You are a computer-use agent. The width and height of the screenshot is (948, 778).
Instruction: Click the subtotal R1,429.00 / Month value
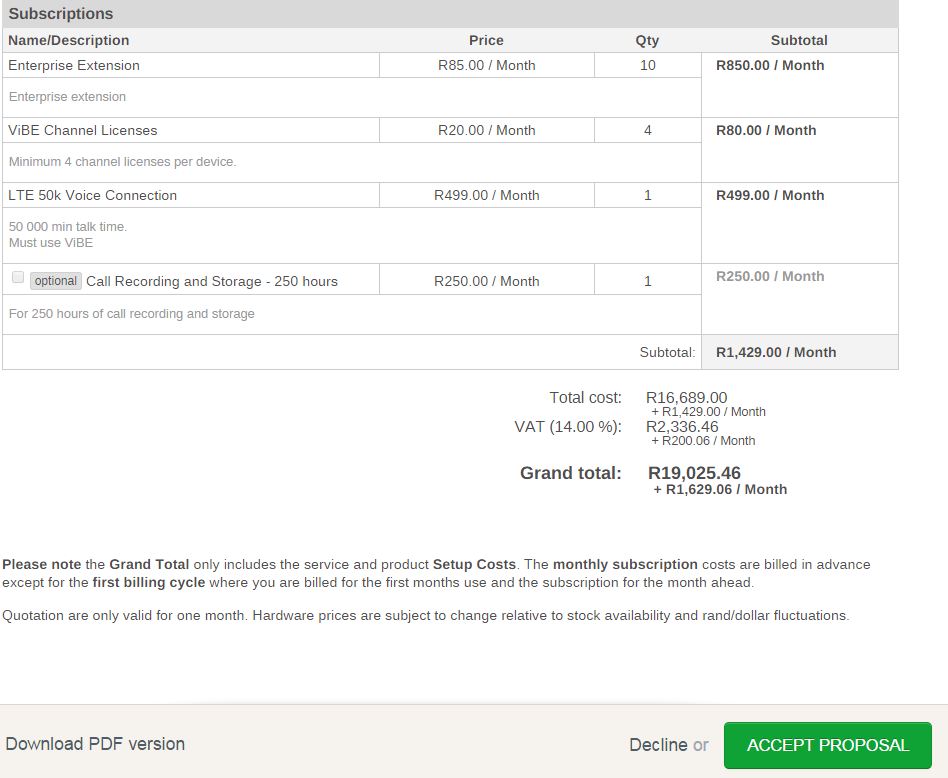776,352
